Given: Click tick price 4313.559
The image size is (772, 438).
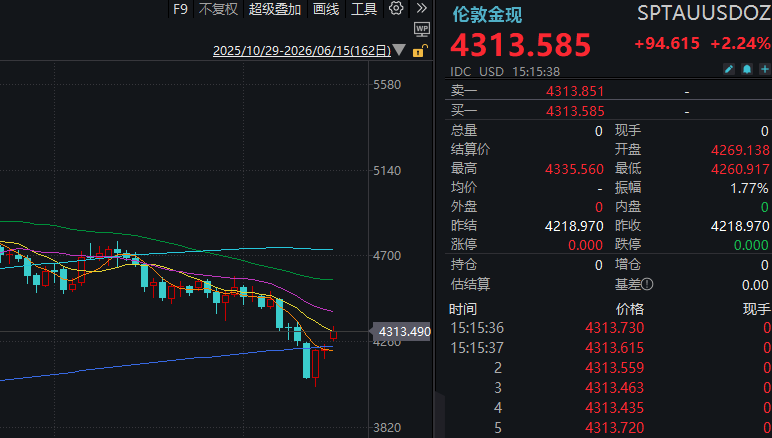Looking at the screenshot, I should point(614,368).
